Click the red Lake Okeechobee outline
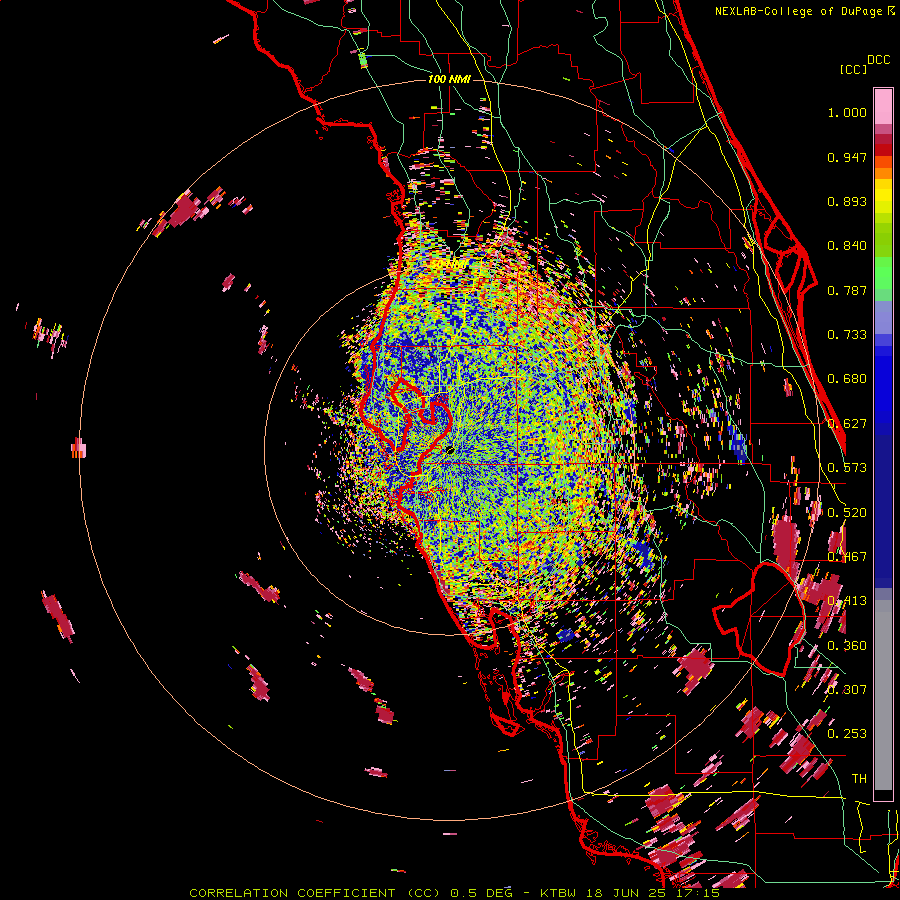The image size is (900, 900). tap(759, 617)
